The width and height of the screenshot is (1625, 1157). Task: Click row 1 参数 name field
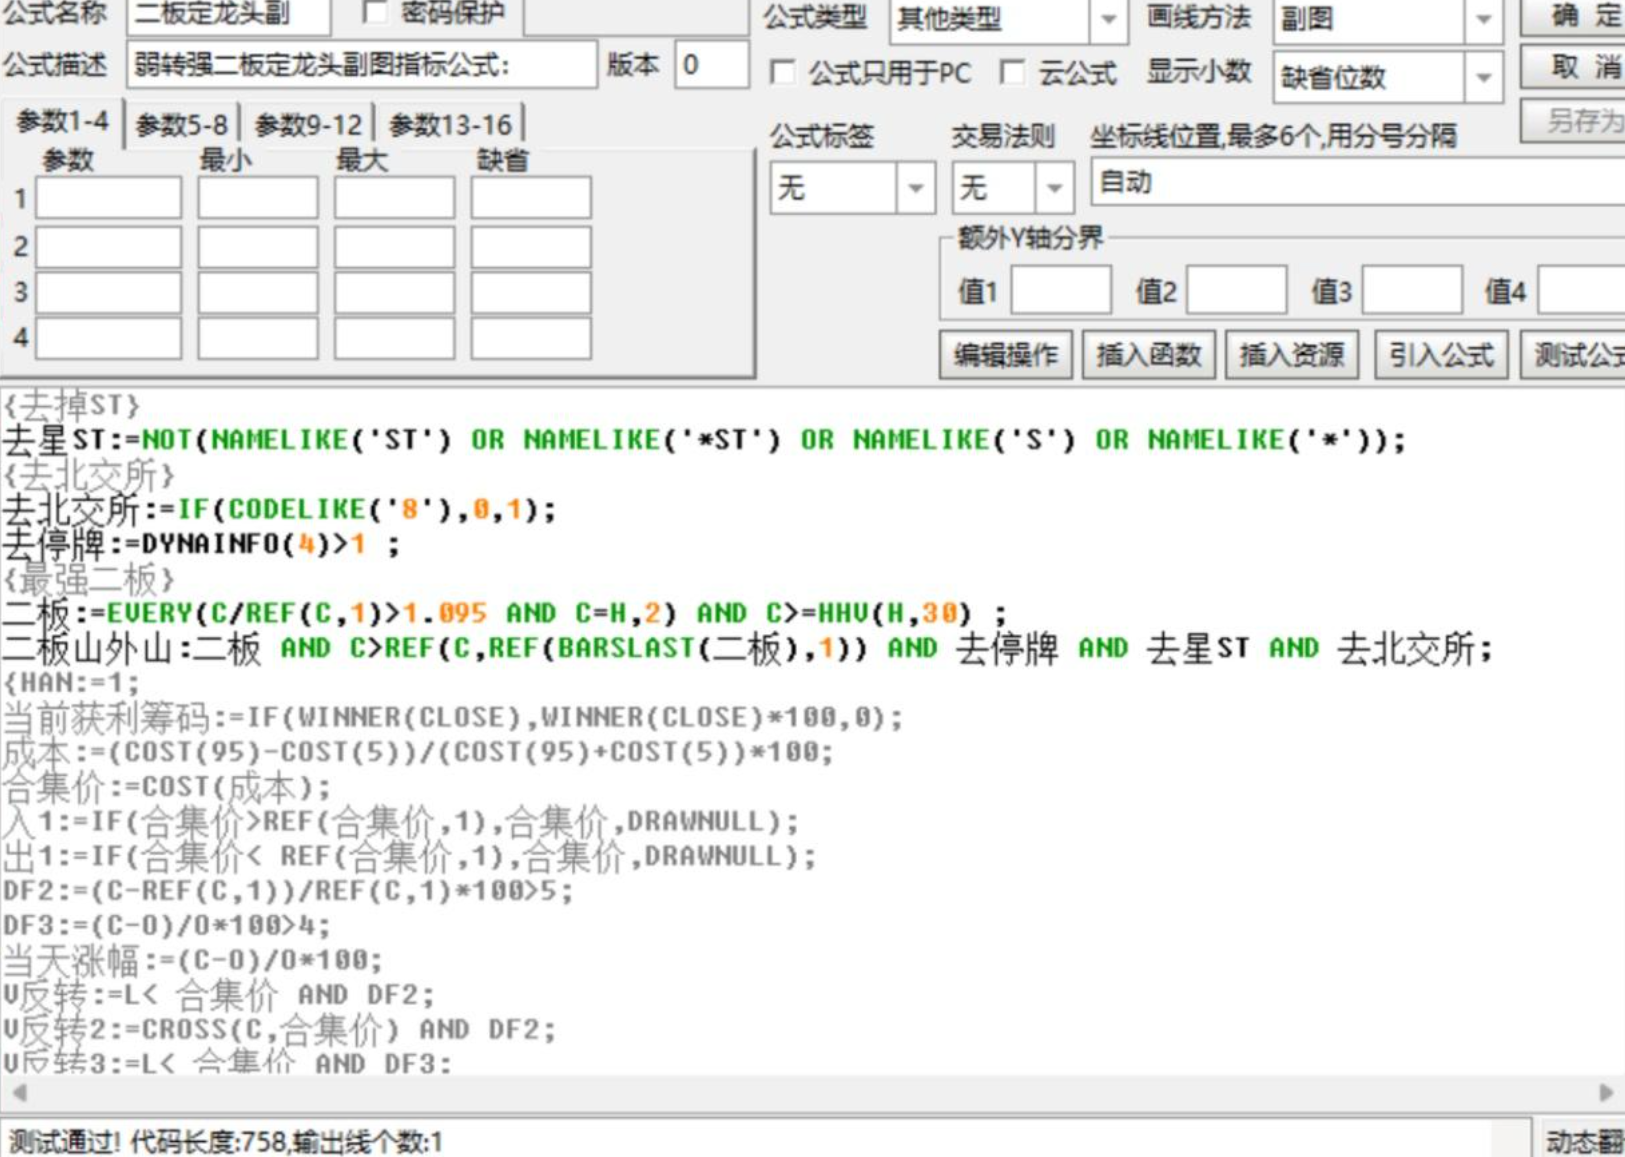click(109, 198)
